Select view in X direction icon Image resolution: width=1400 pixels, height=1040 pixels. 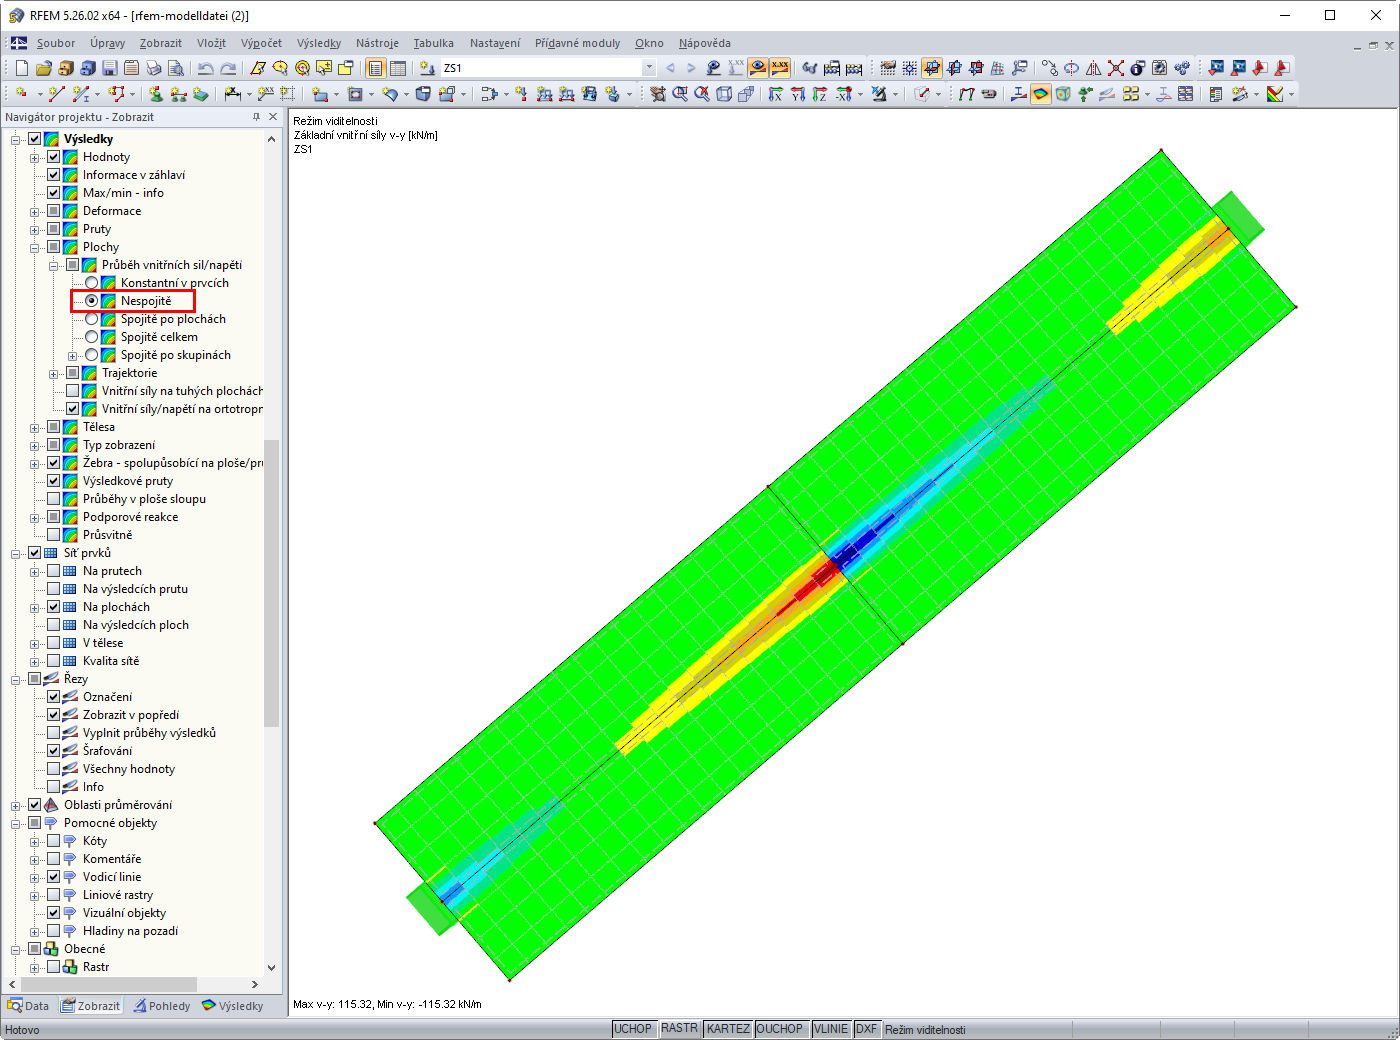(776, 94)
